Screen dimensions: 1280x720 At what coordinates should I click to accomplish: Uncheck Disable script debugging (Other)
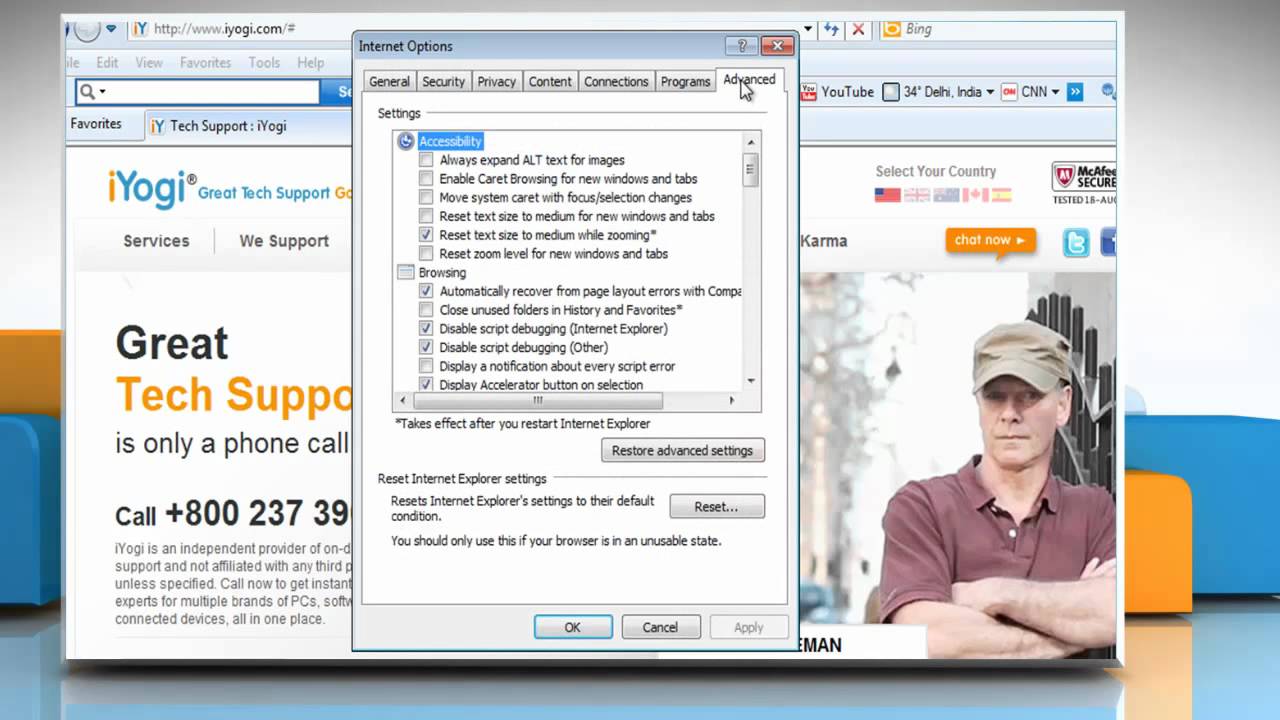pos(426,347)
